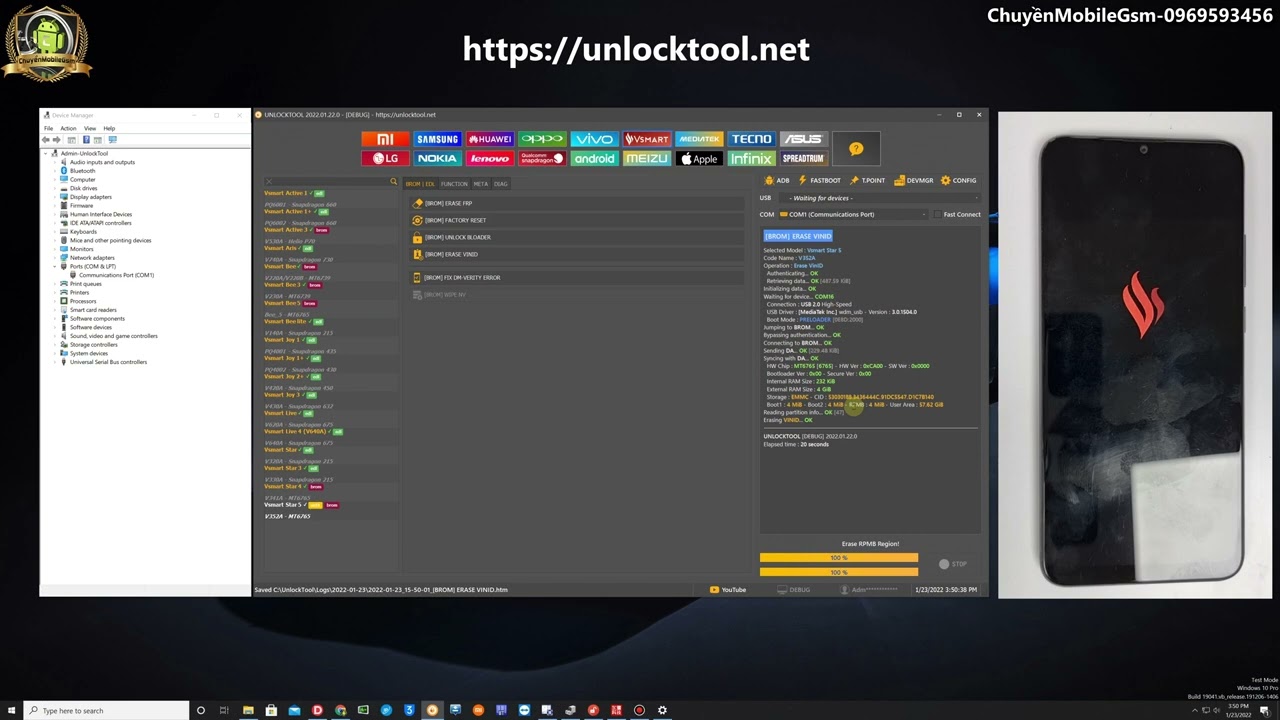This screenshot has height=720, width=1280.
Task: Click Windows Start button
Action: click(x=11, y=710)
